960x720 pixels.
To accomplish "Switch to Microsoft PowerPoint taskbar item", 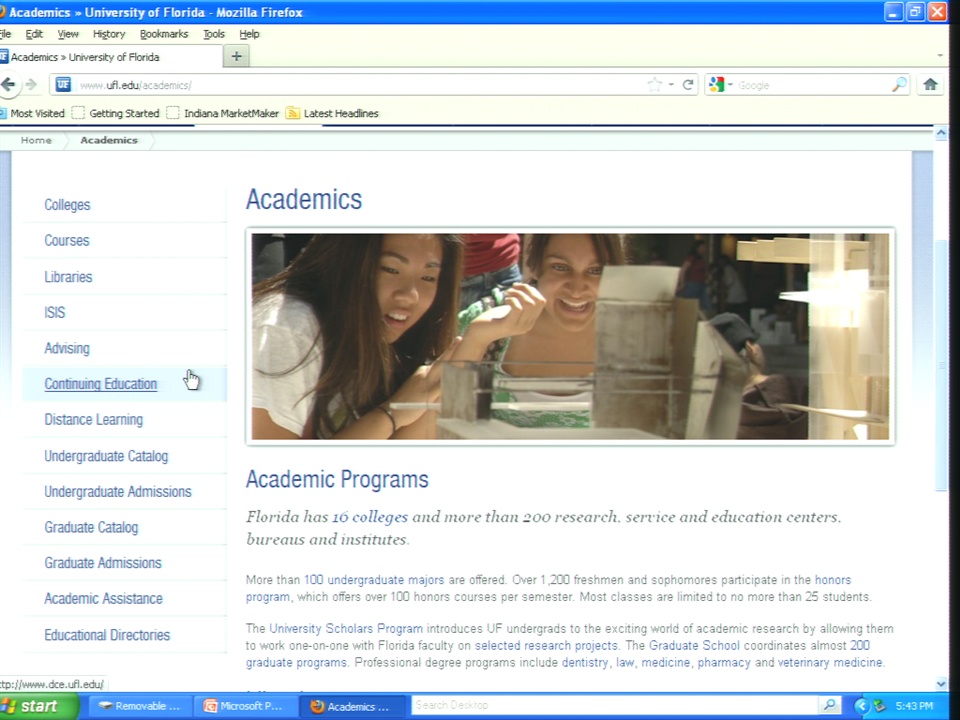I will [244, 706].
